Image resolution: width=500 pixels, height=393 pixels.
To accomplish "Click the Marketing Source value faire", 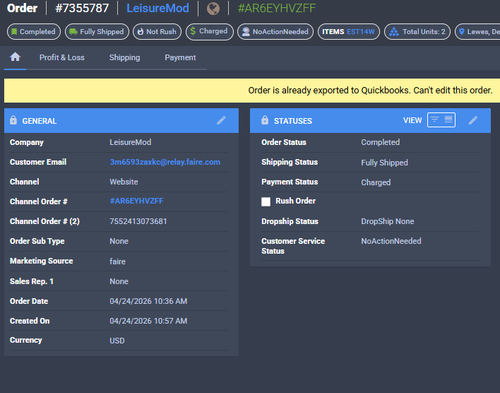I will point(118,261).
